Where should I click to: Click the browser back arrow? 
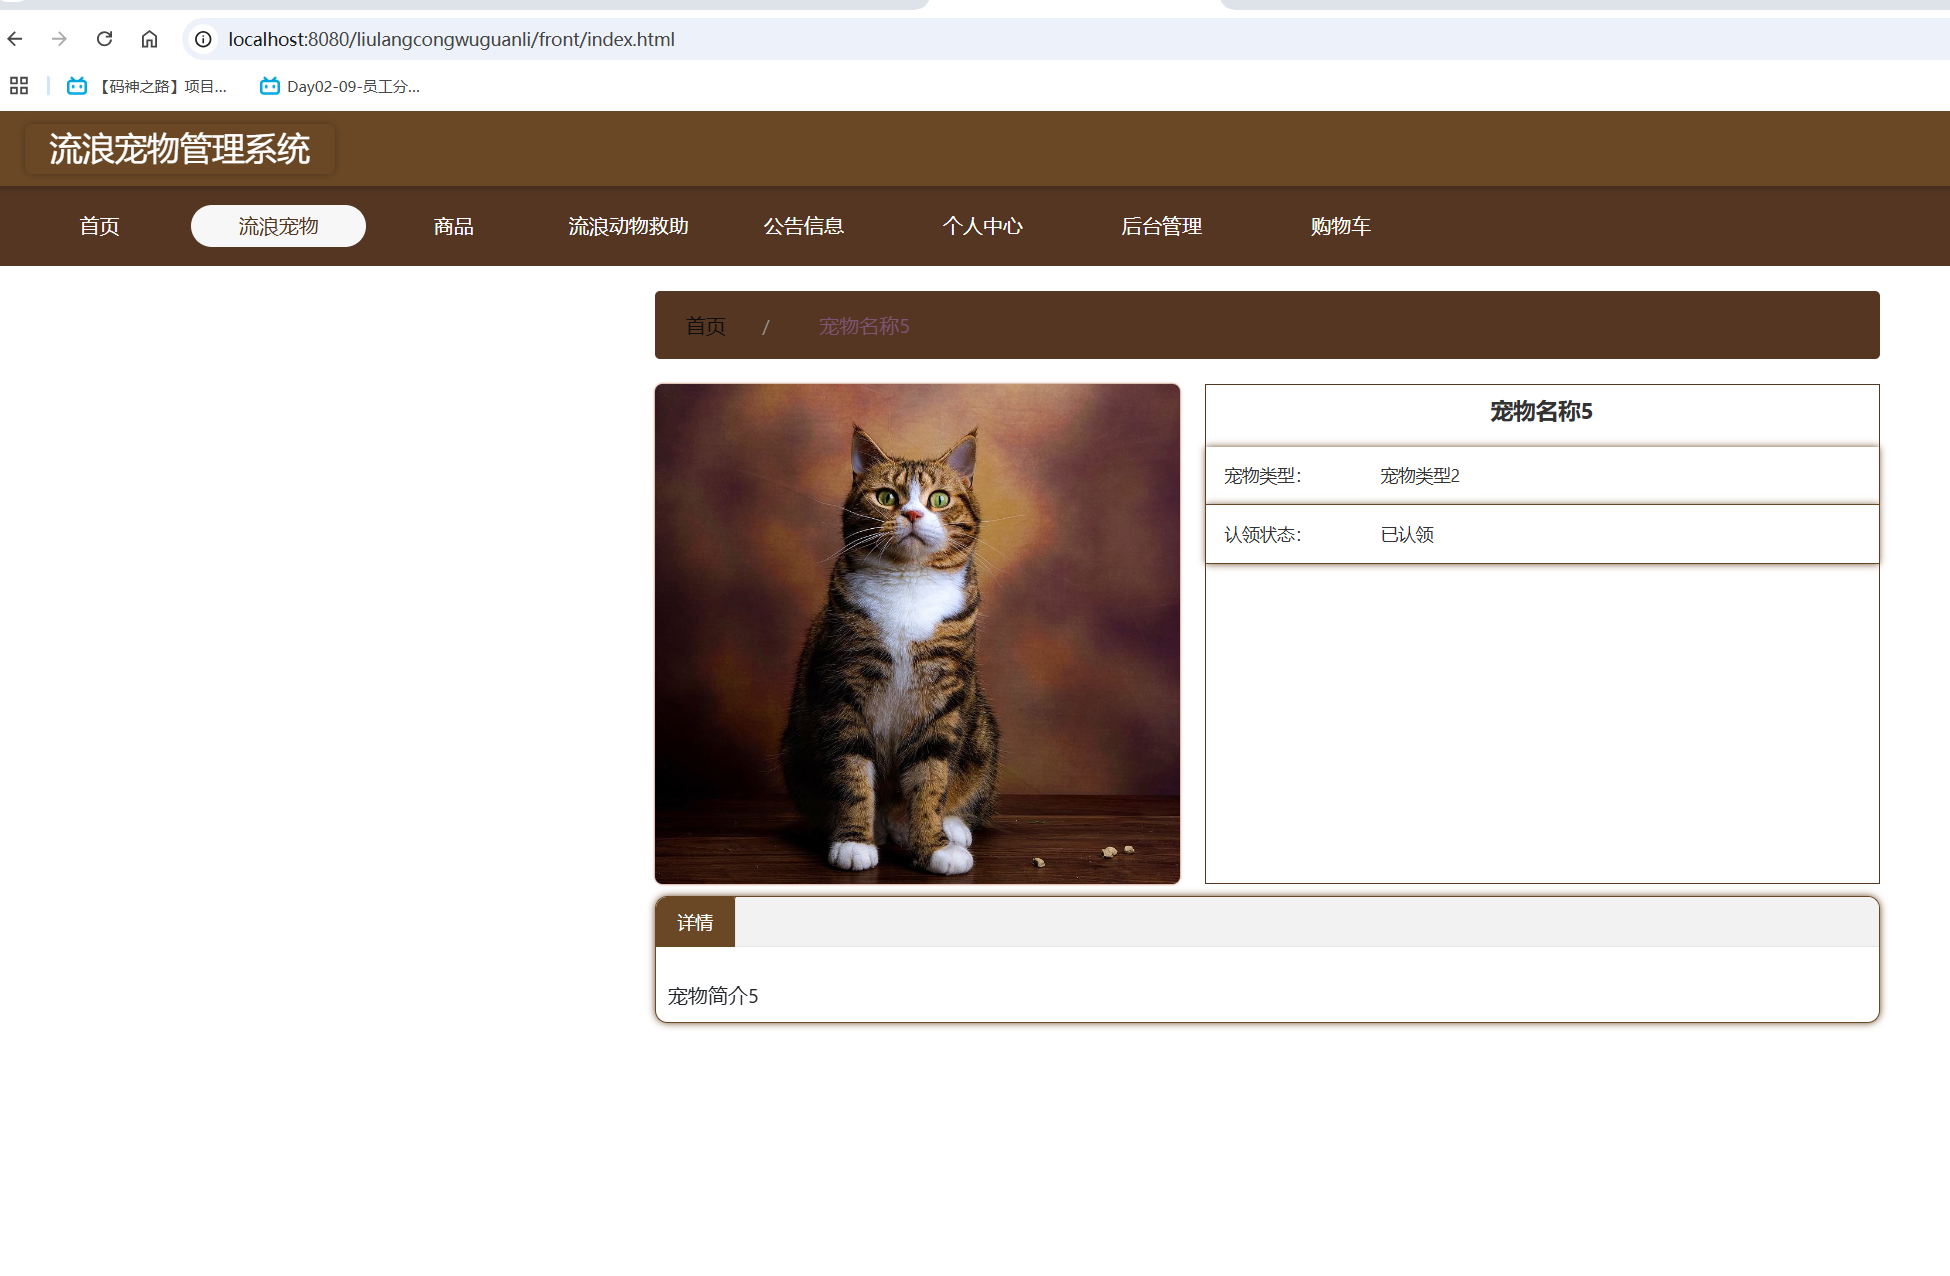click(15, 39)
